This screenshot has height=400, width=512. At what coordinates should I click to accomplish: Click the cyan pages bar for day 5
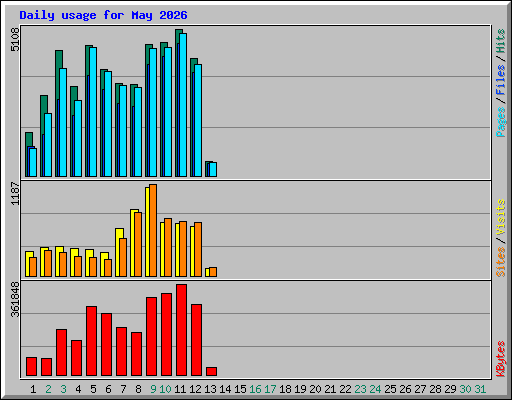tap(93, 112)
